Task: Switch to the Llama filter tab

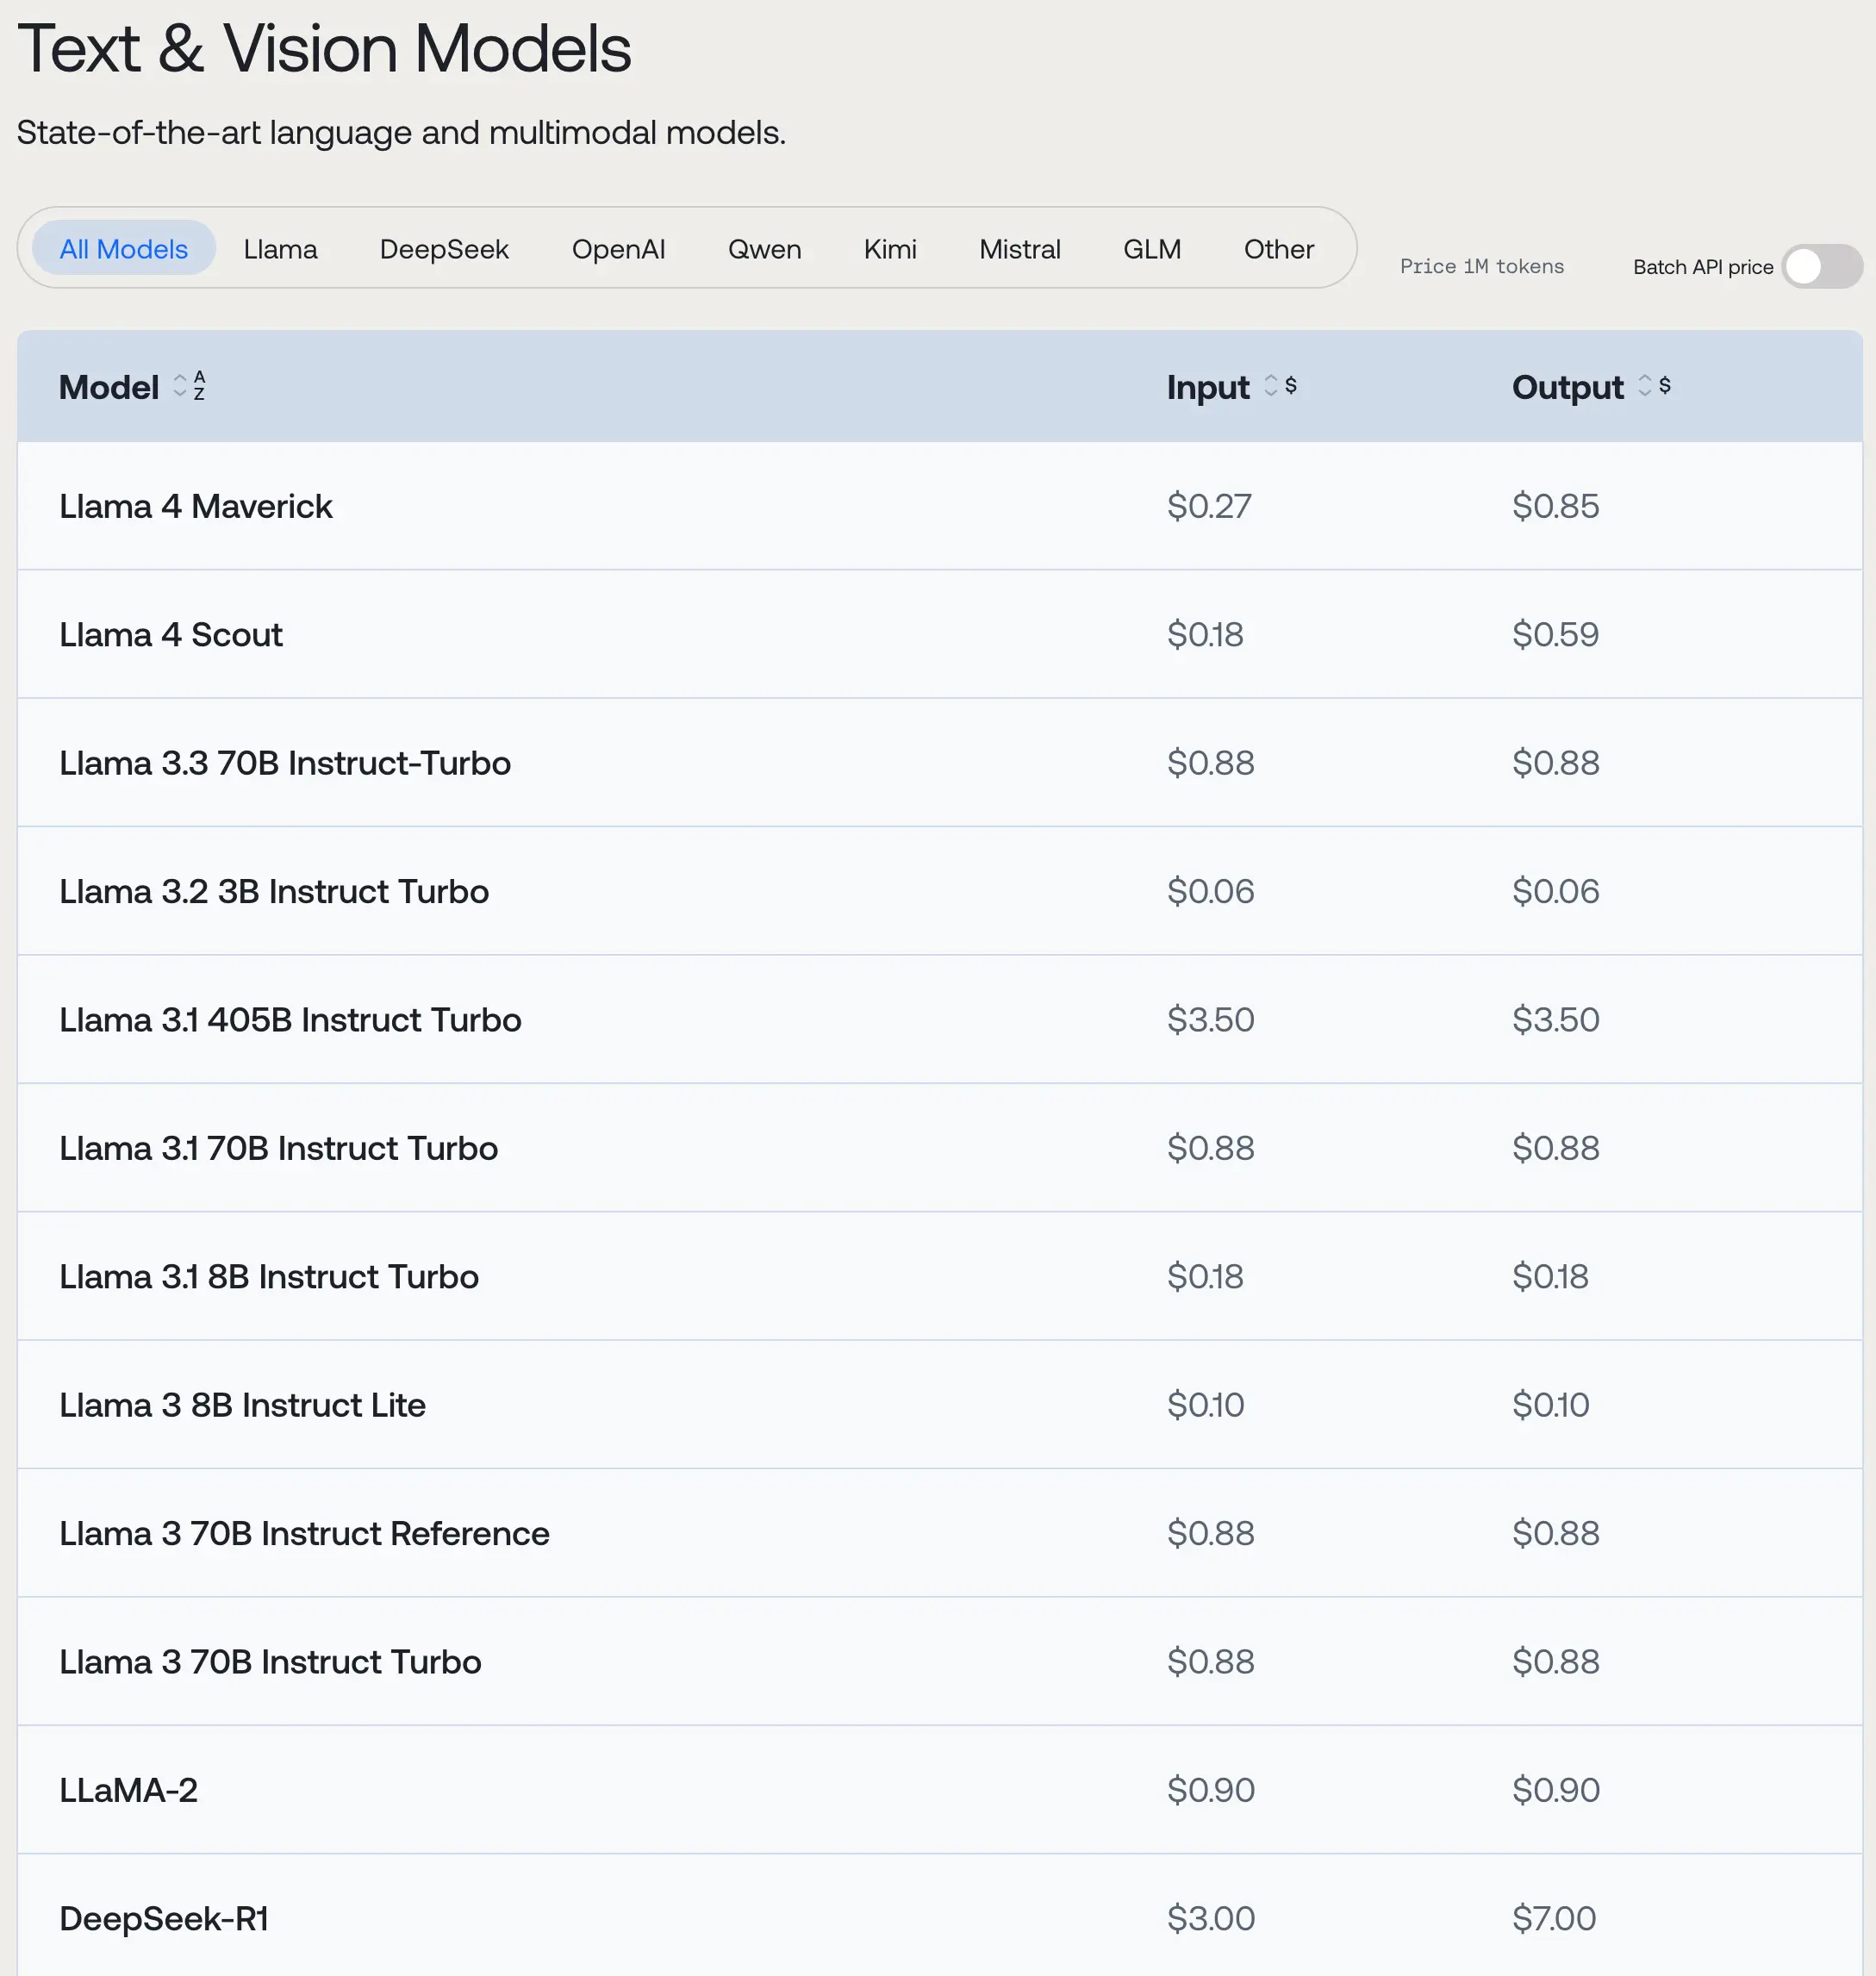Action: coord(280,249)
